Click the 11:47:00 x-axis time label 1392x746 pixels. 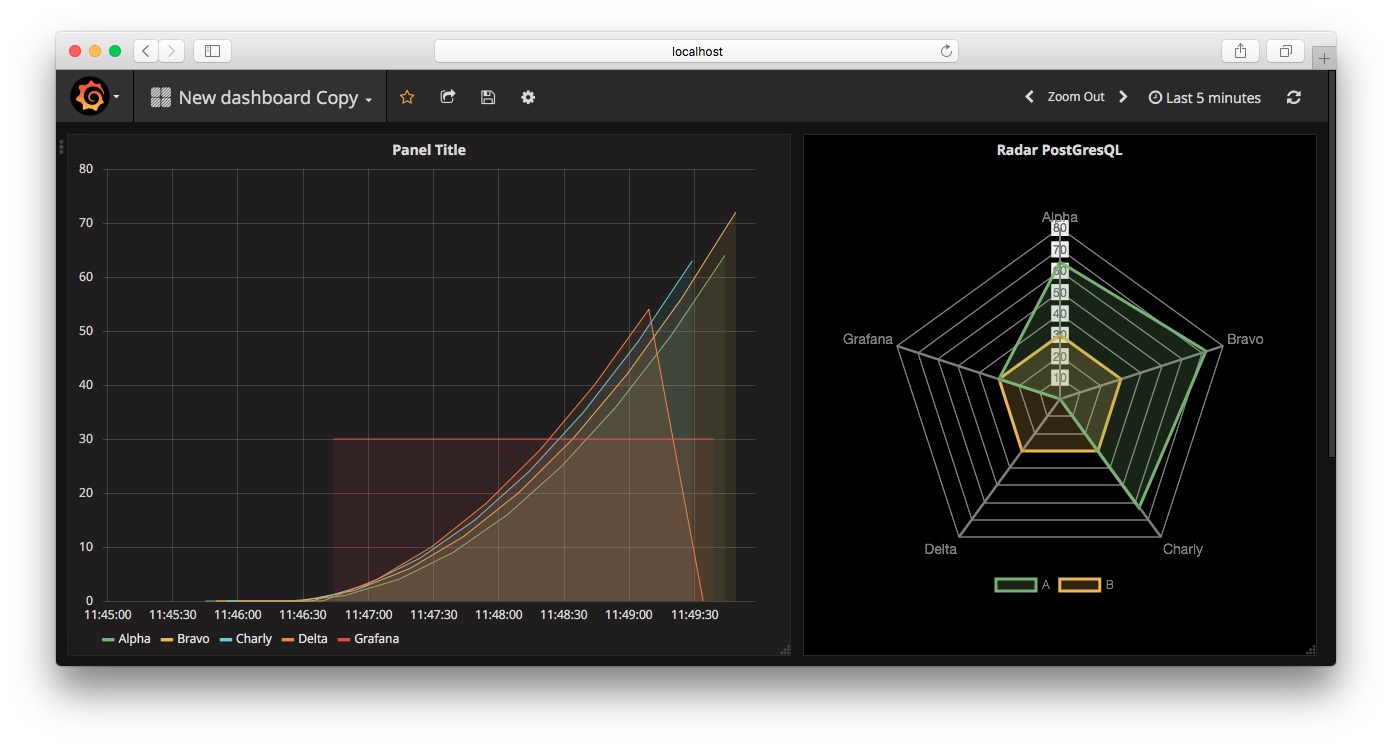click(x=369, y=615)
